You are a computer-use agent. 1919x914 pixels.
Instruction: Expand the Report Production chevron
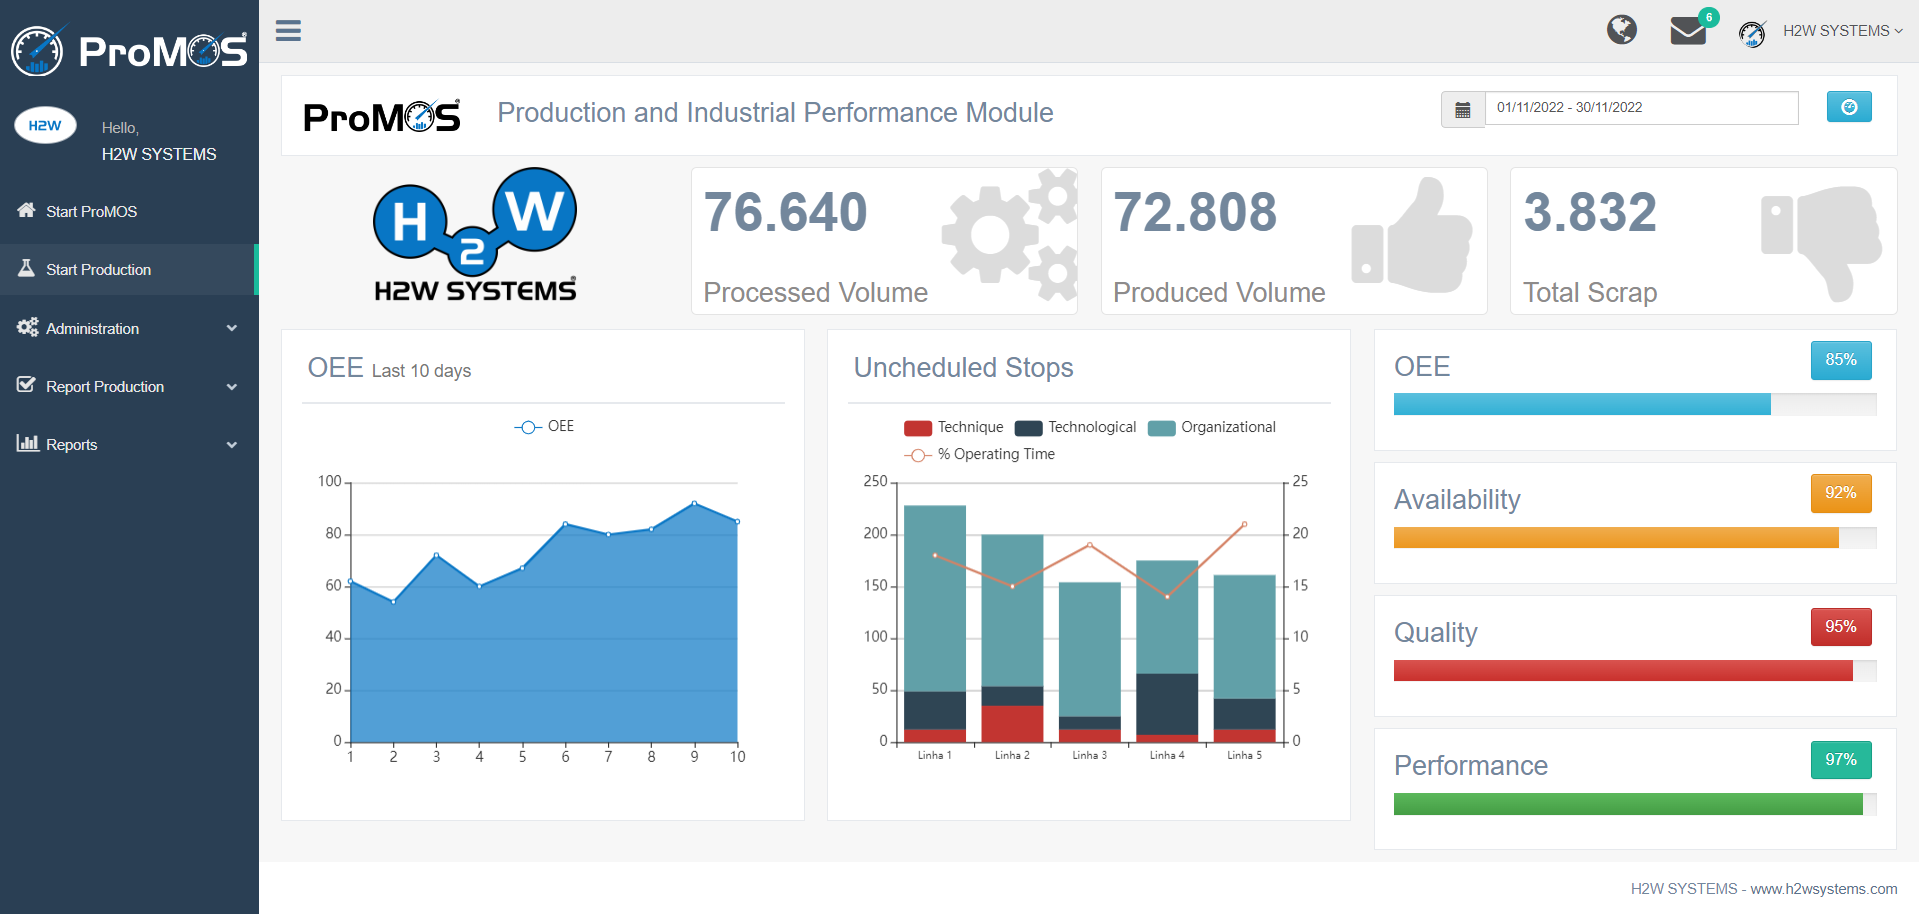(232, 387)
